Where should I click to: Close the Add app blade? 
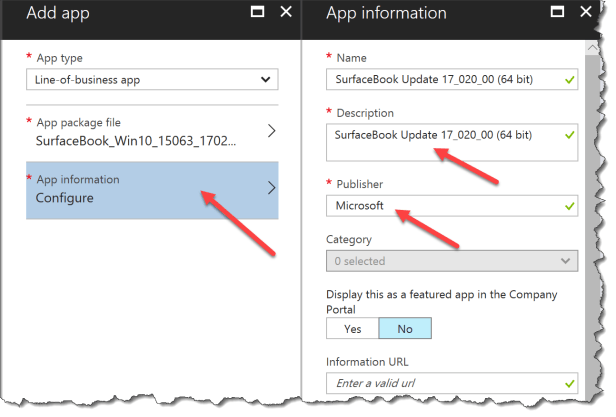286,13
